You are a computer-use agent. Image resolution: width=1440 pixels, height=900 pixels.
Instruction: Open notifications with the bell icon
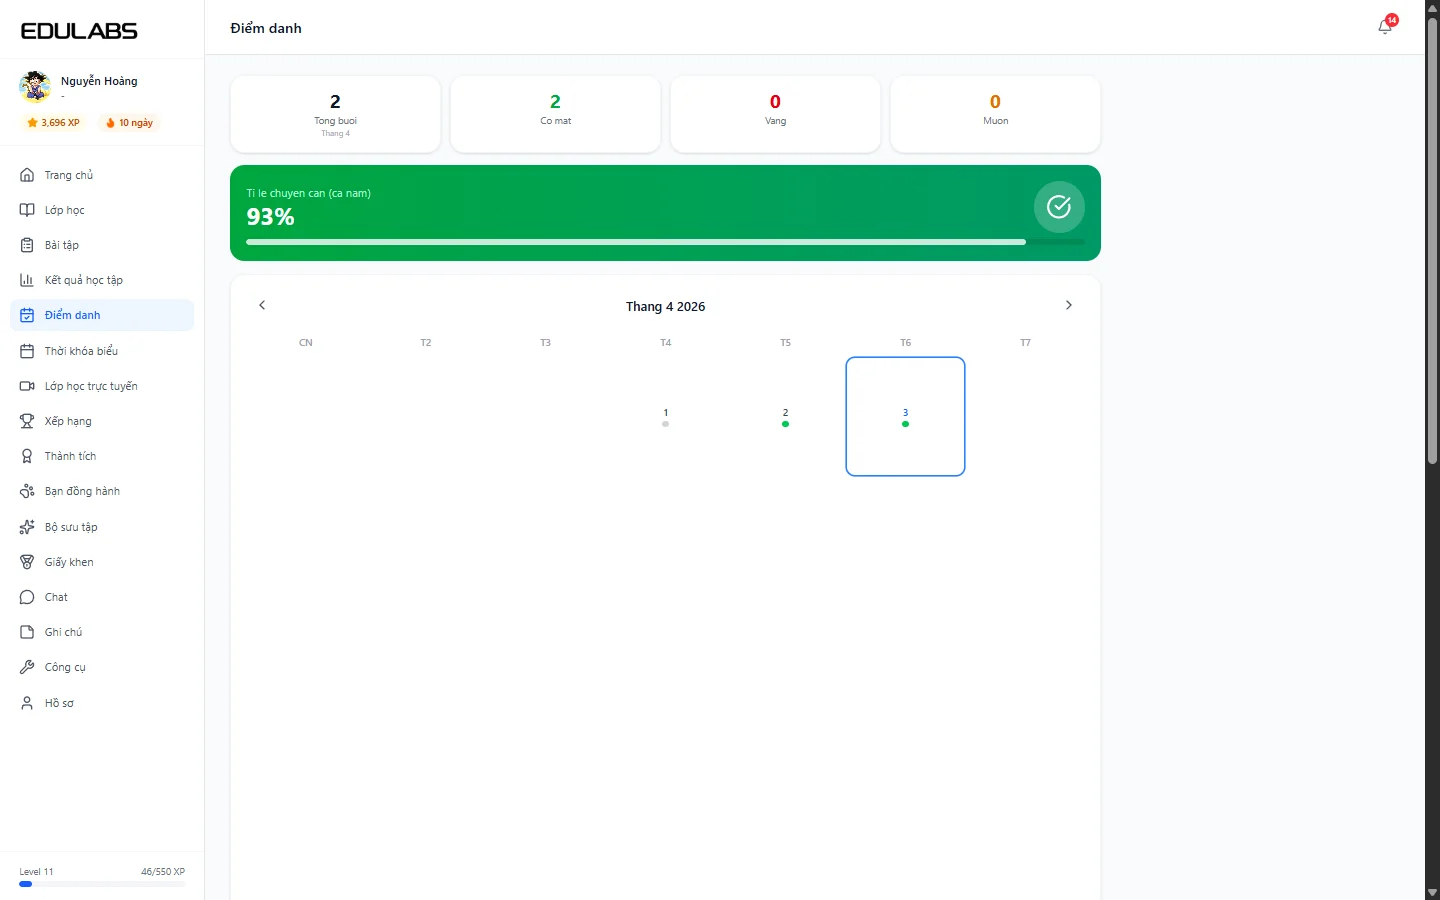1385,27
